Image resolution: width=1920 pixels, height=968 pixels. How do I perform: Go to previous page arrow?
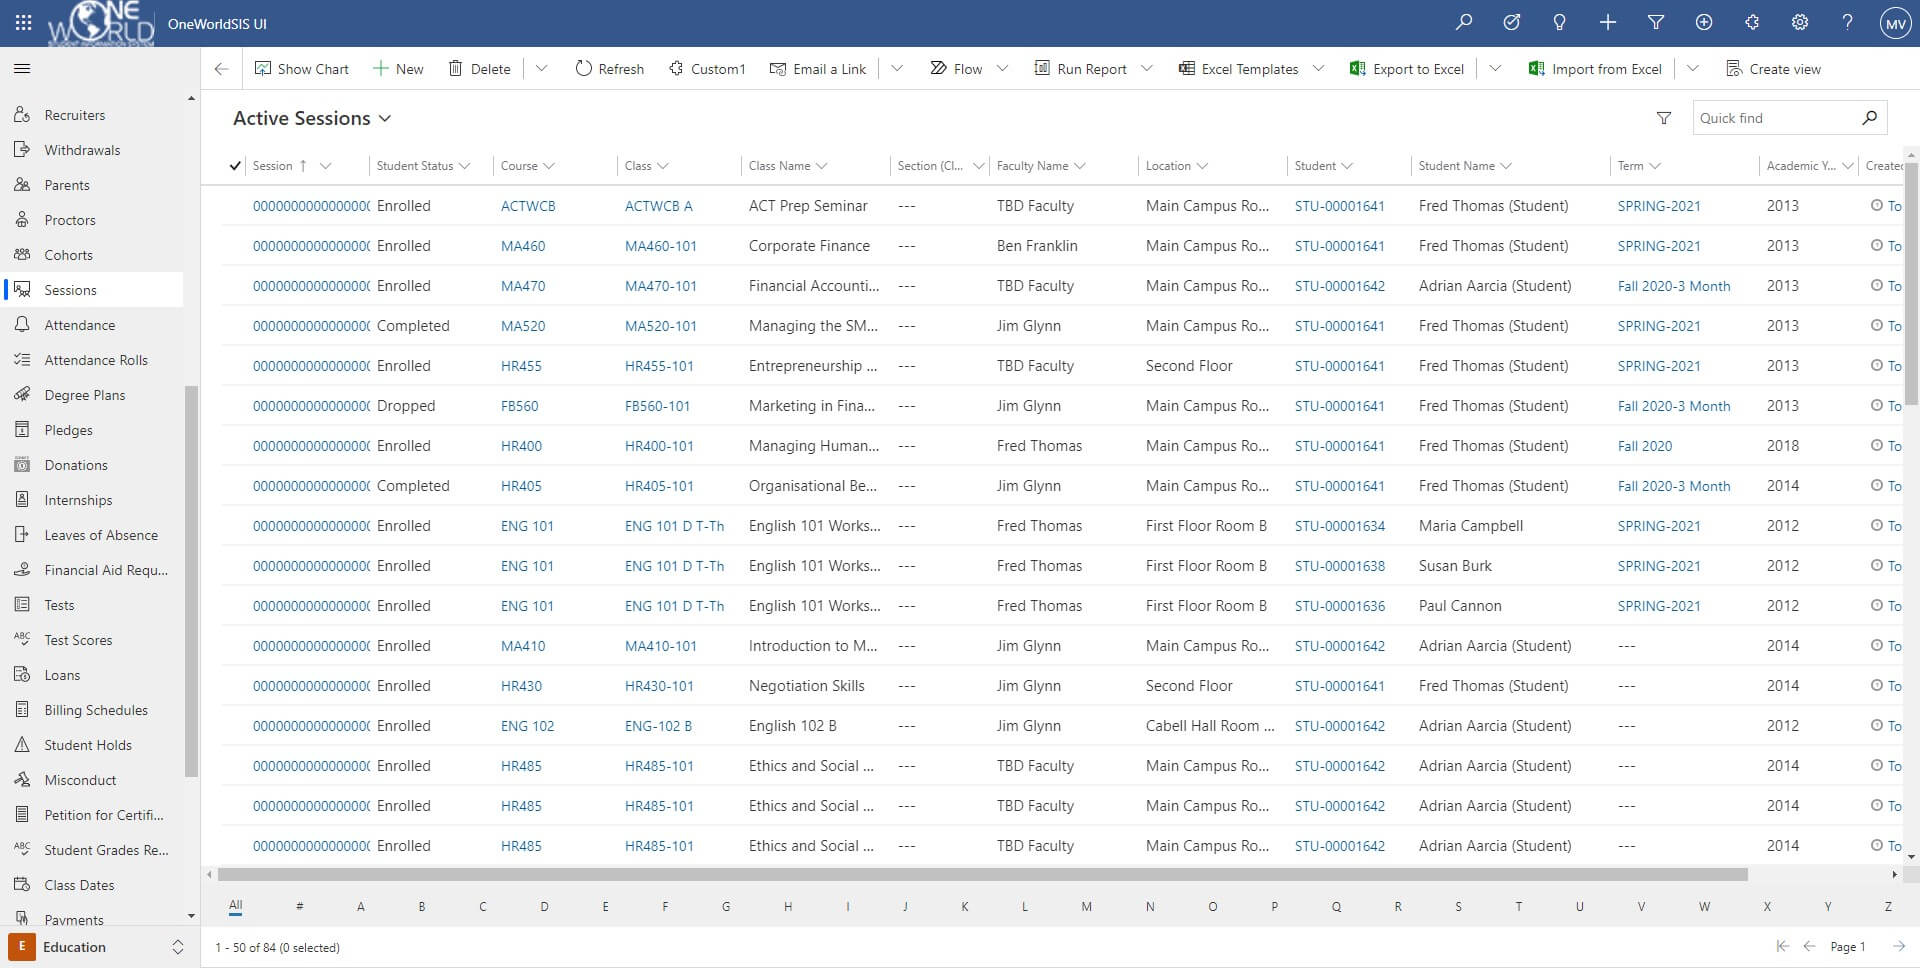pyautogui.click(x=1809, y=946)
